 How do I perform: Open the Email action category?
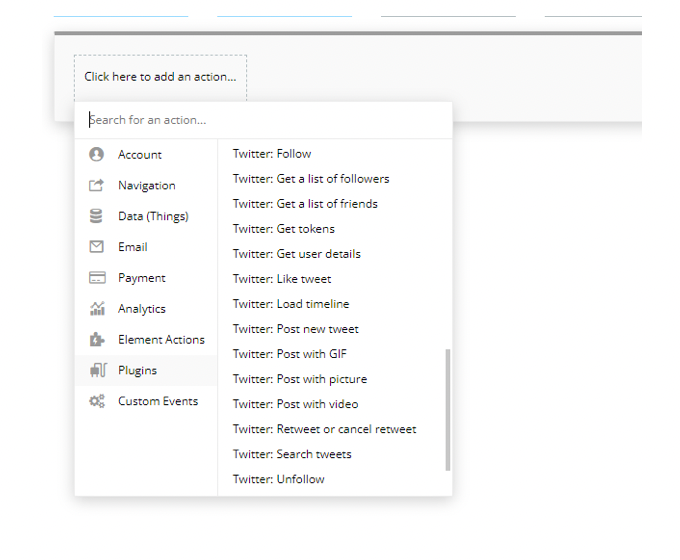pos(146,247)
